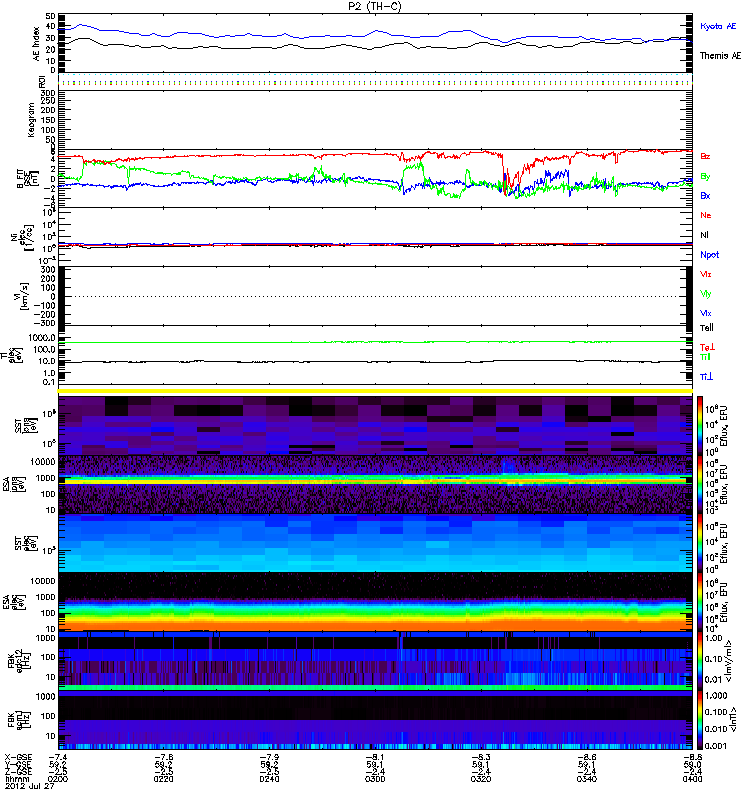This screenshot has height=800, width=750.
Task: Click the B_FIT GSE [nT] axis label
Action: click(x=27, y=179)
